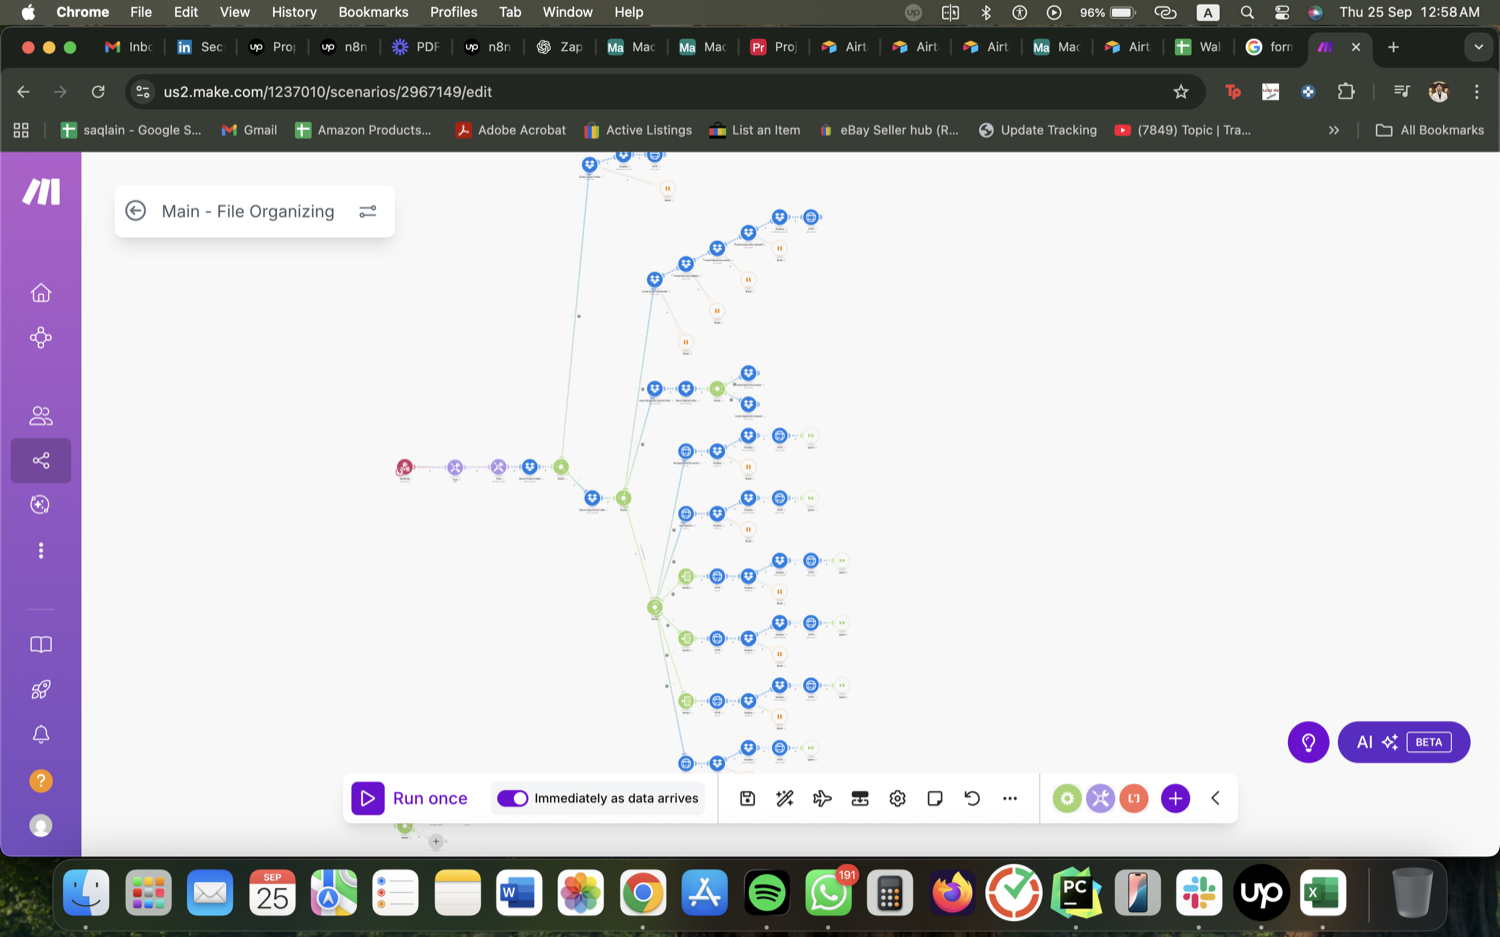Open the Adobe Acrobat bookmark
This screenshot has height=937, width=1500.
click(510, 130)
